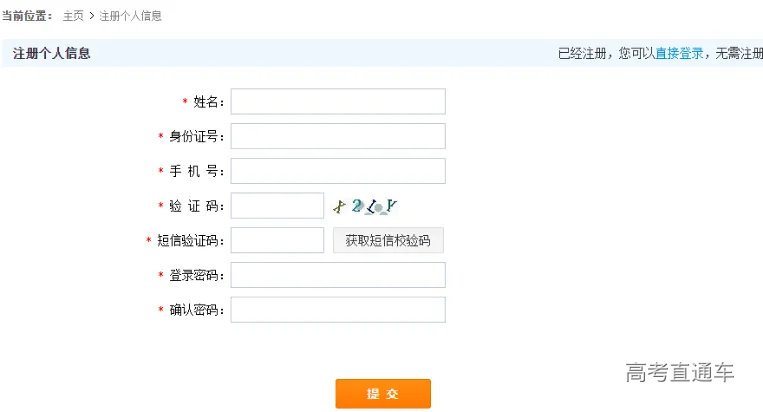Focus the 身份证号 ID number field
Image resolution: width=763 pixels, height=412 pixels.
[338, 136]
